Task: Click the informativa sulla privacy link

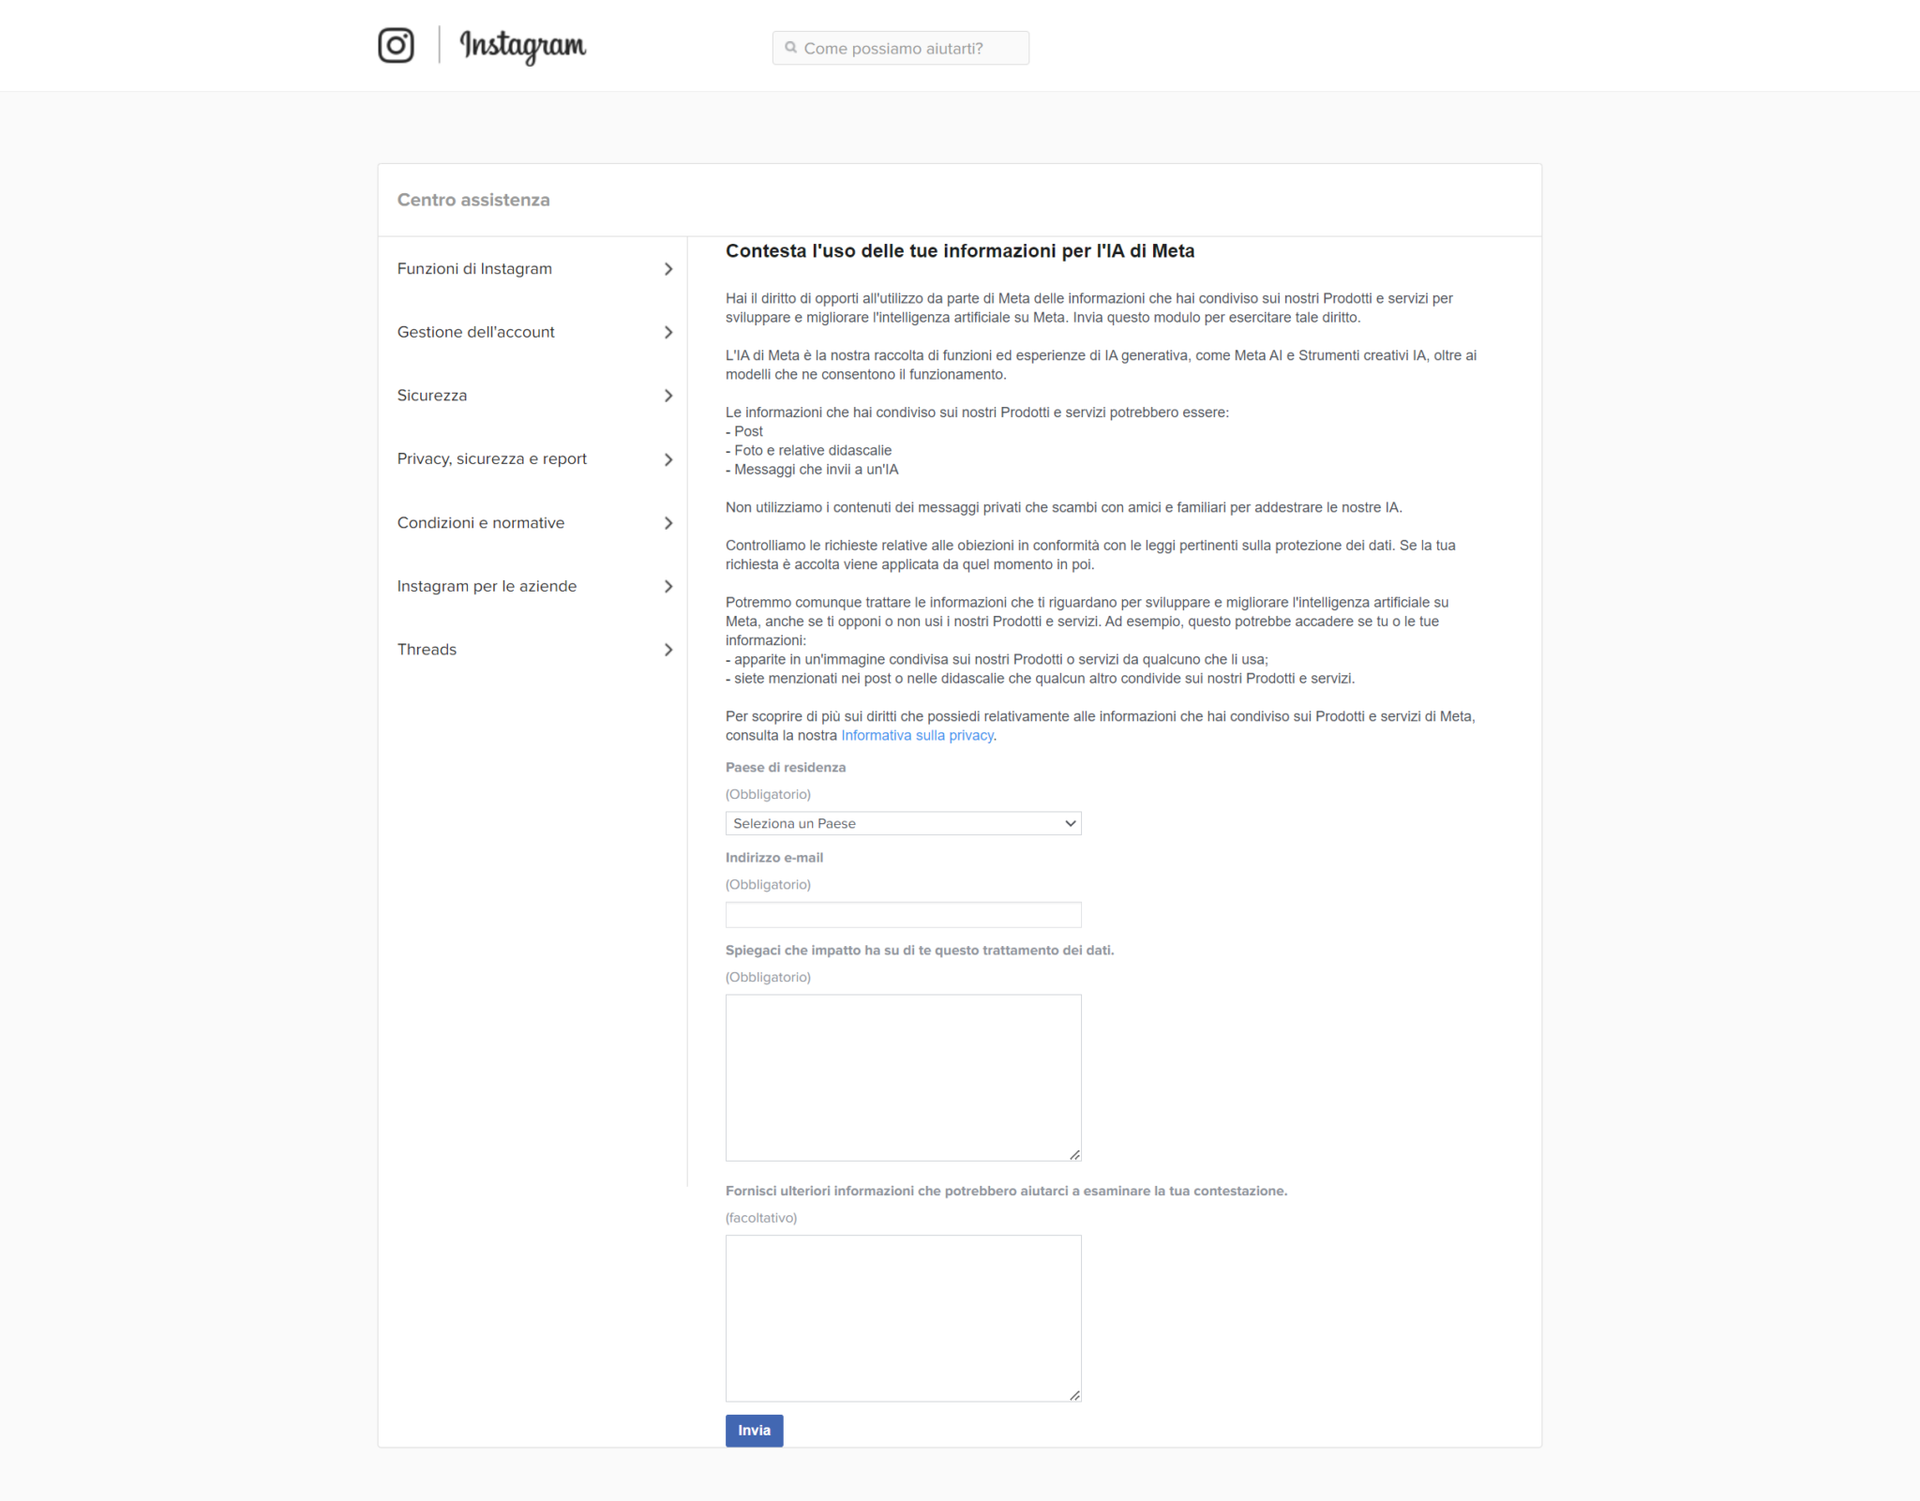Action: (x=910, y=734)
